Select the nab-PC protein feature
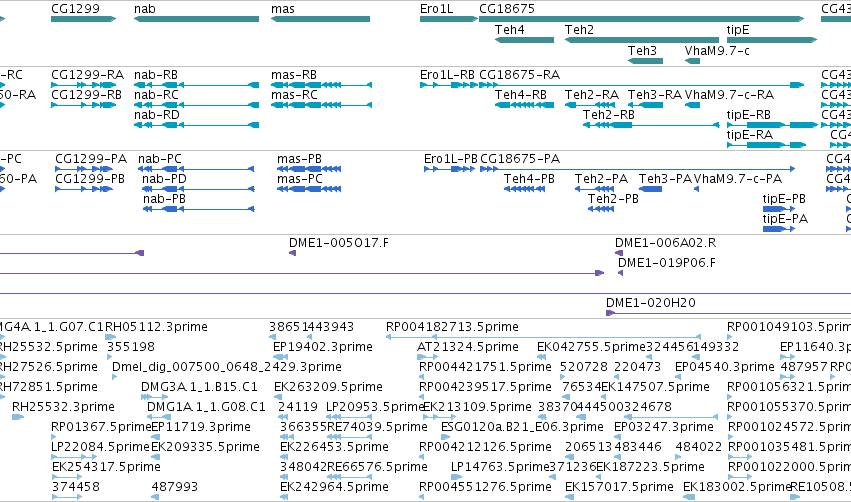 [x=198, y=169]
